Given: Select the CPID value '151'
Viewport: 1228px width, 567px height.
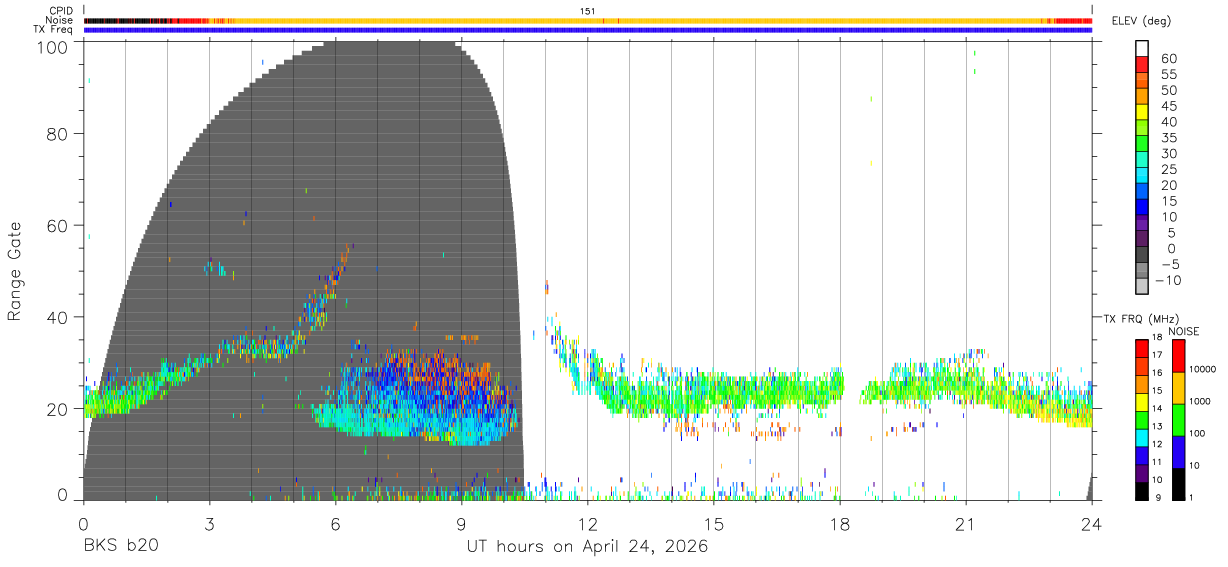Looking at the screenshot, I should [588, 11].
